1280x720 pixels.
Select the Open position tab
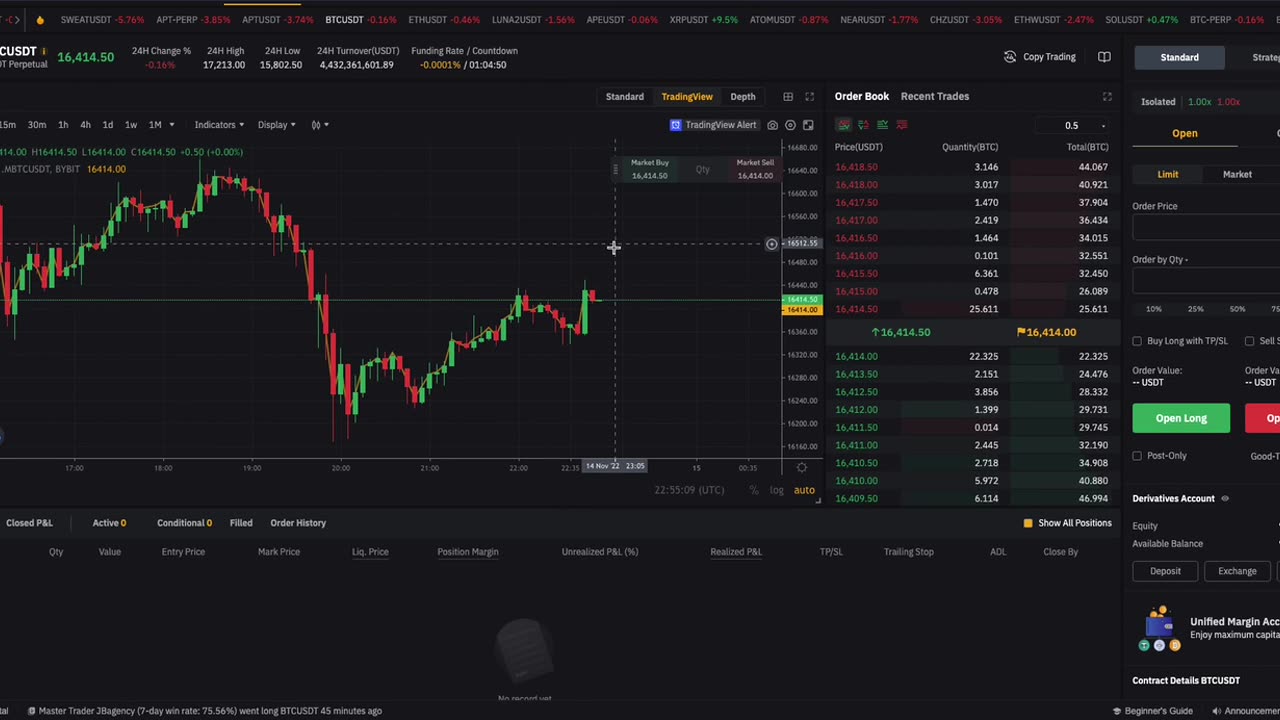(1185, 133)
